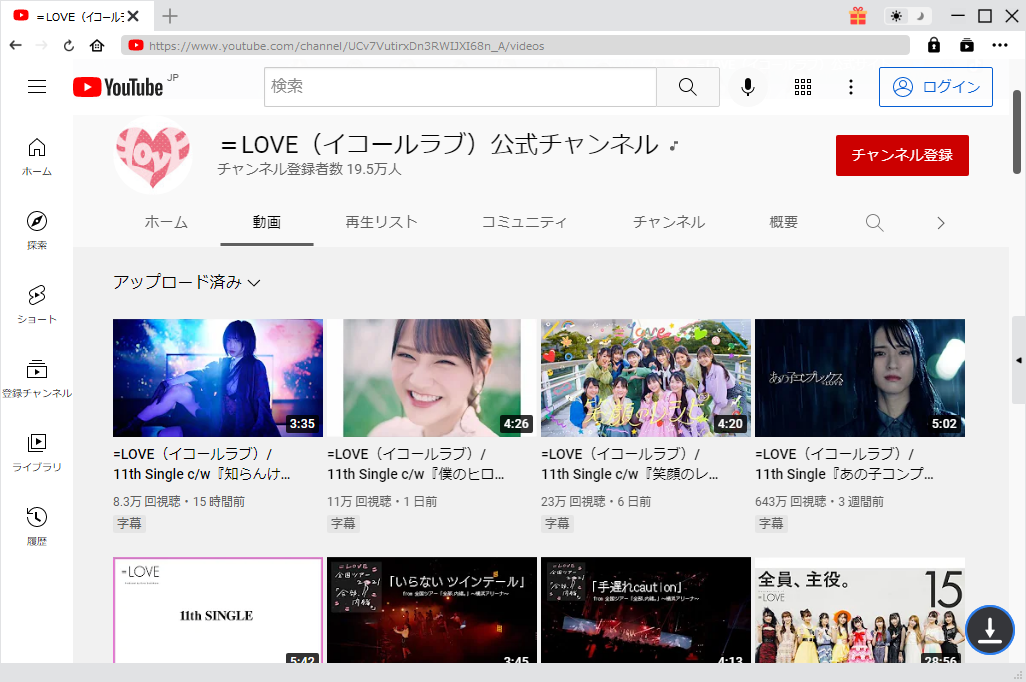The height and width of the screenshot is (682, 1026).
Task: Open the 5:02 dark rain thumbnail
Action: tap(860, 378)
